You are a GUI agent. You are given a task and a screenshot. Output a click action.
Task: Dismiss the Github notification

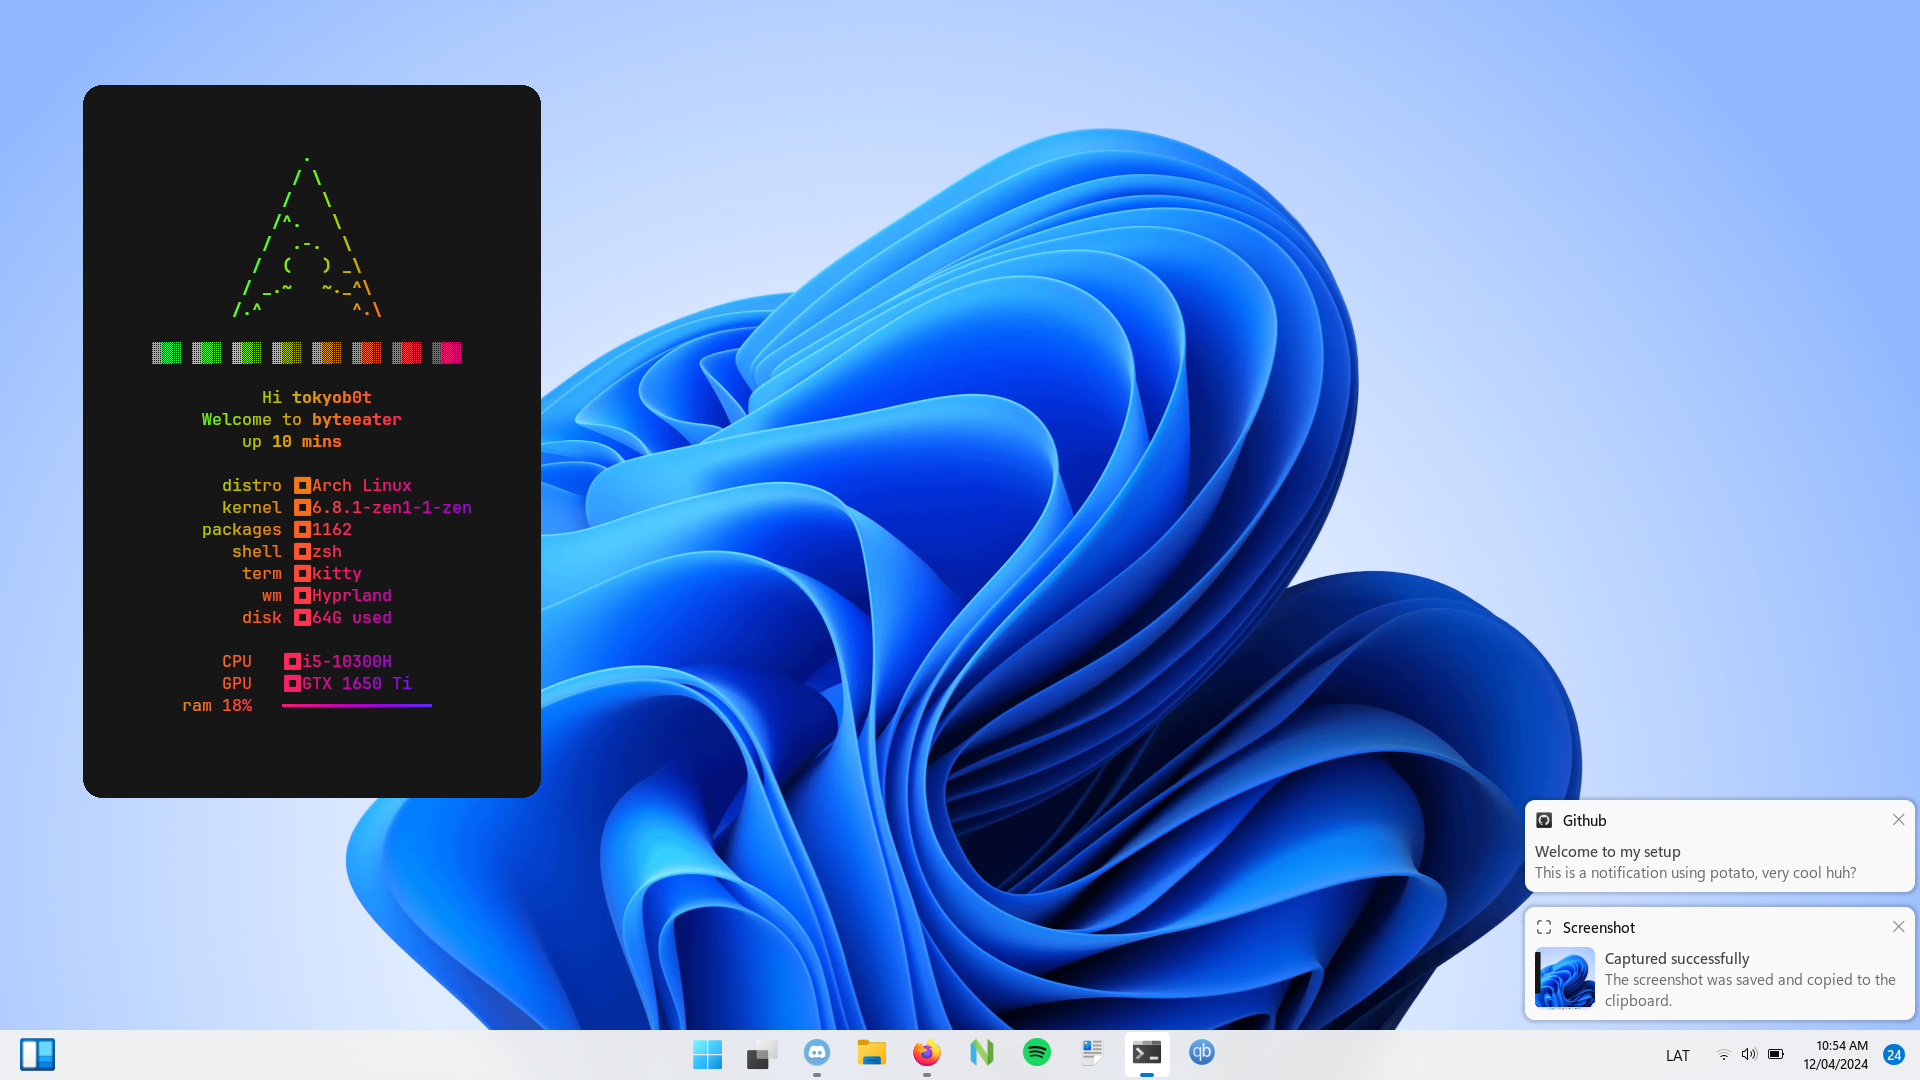click(x=1898, y=820)
